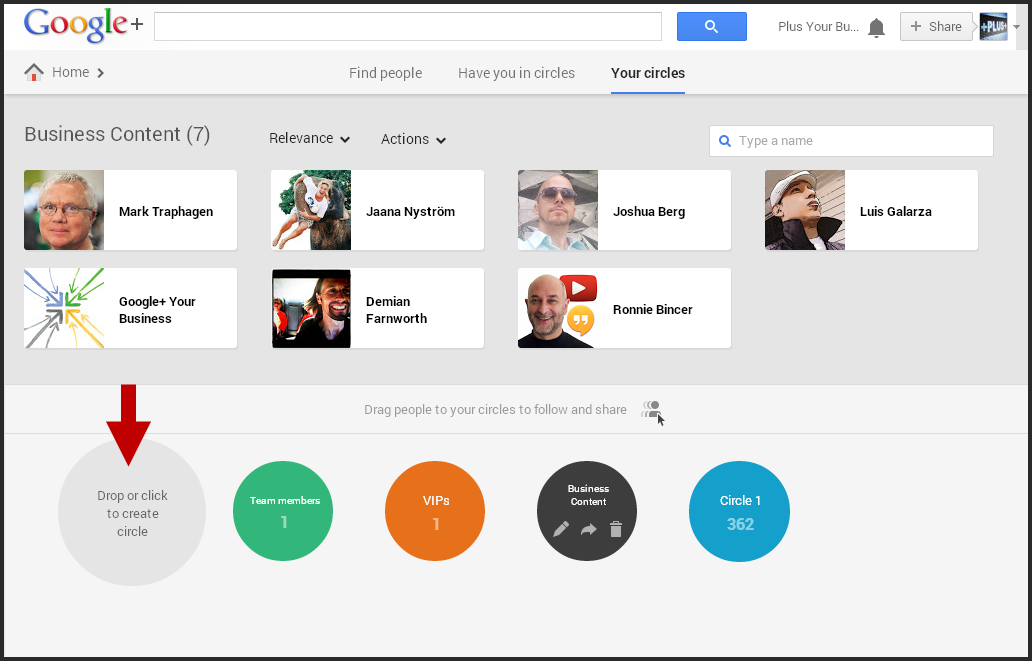The width and height of the screenshot is (1032, 661).
Task: Open the Actions dropdown menu
Action: 413,139
